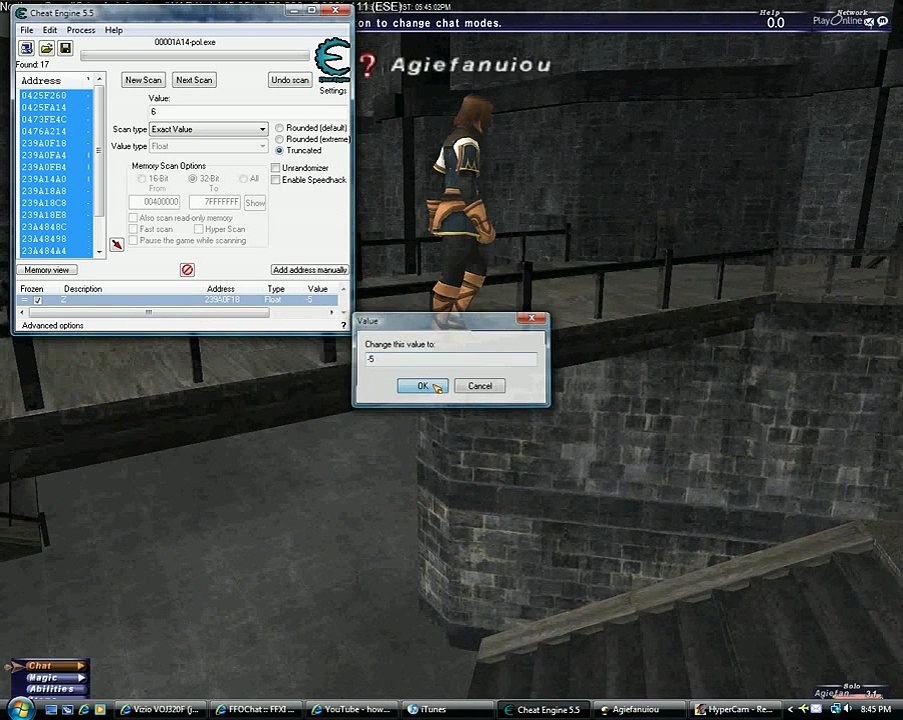The width and height of the screenshot is (903, 720).
Task: Click the Internet Explorer quick launch icon
Action: point(84,710)
